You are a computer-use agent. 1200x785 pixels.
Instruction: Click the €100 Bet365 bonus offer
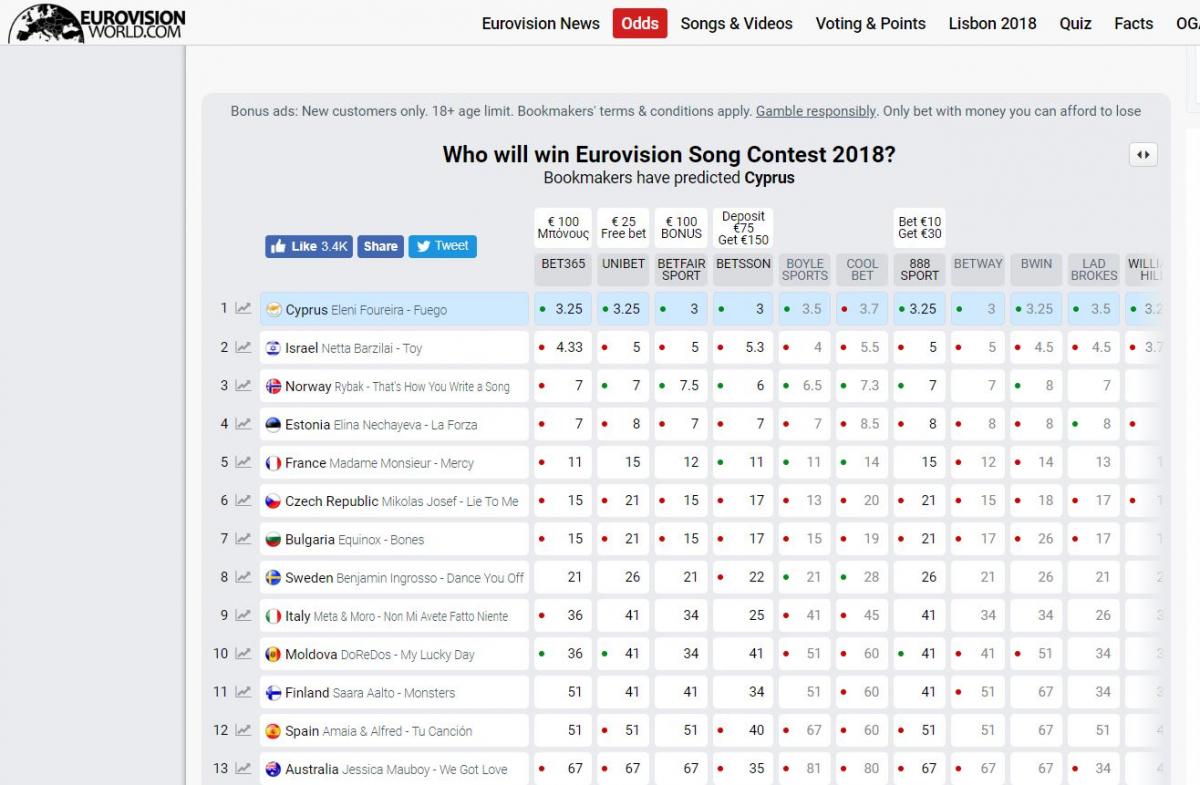tap(563, 228)
